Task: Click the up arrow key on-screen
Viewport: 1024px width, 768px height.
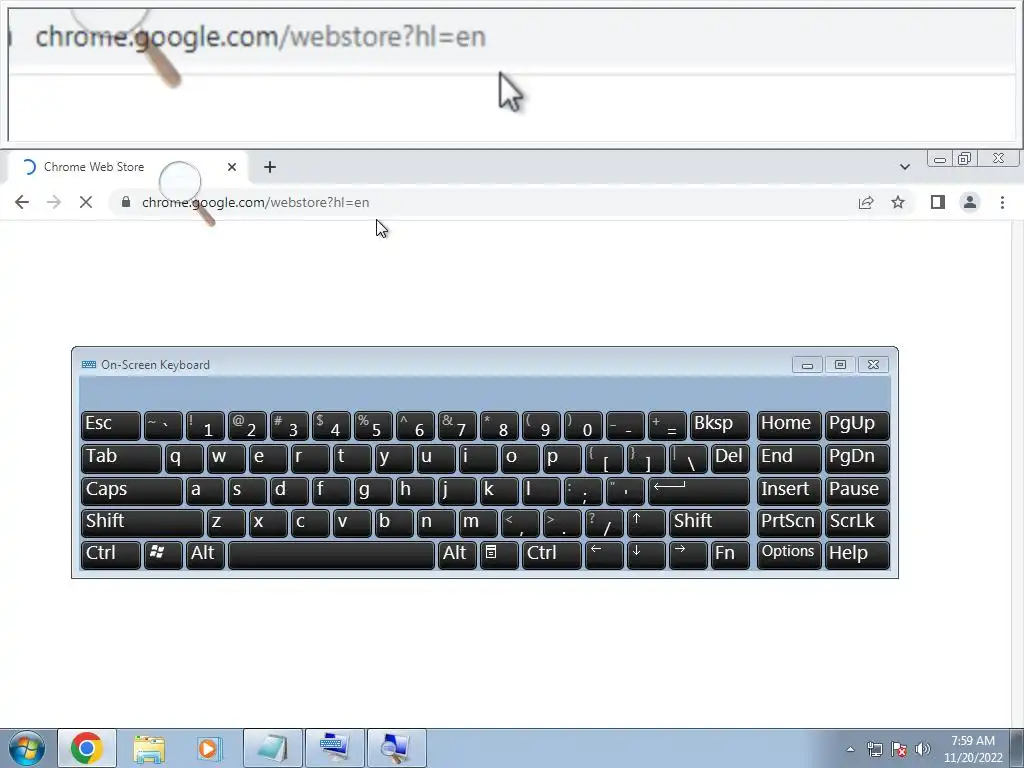Action: 647,523
